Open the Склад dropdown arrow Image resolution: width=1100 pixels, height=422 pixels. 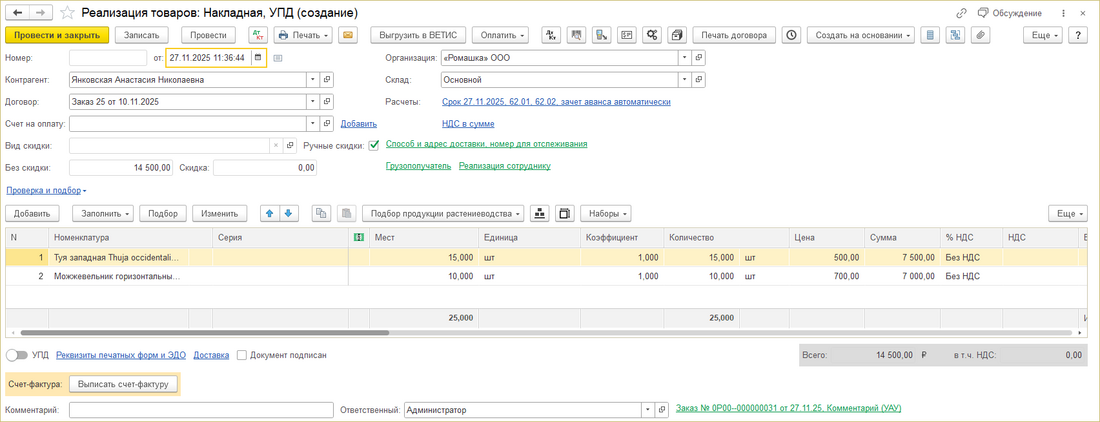pyautogui.click(x=685, y=79)
